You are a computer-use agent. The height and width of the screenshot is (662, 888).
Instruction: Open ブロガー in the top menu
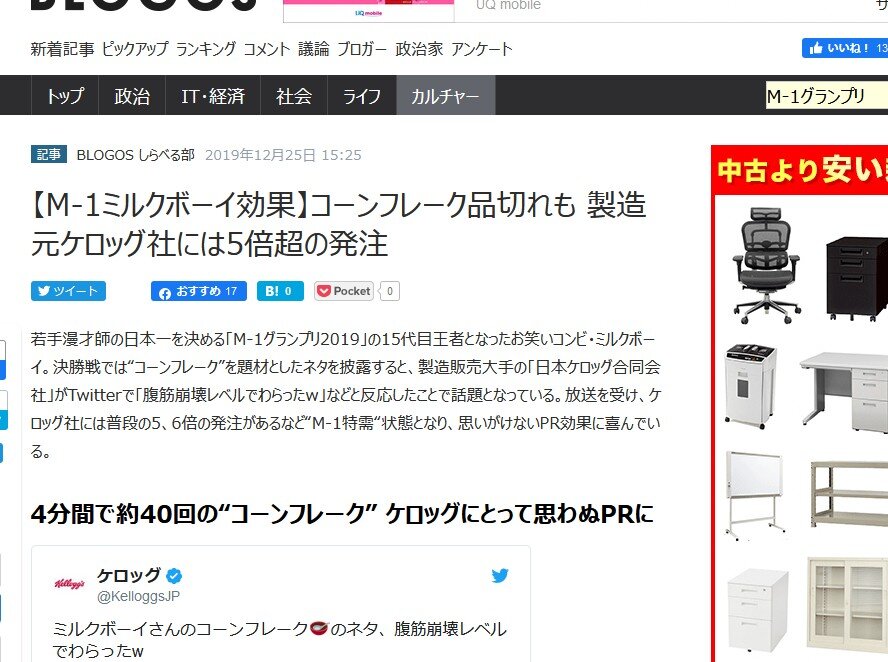click(x=362, y=49)
